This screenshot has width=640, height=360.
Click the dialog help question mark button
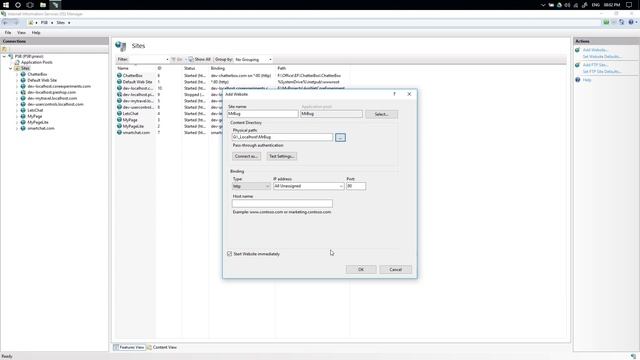pos(394,94)
